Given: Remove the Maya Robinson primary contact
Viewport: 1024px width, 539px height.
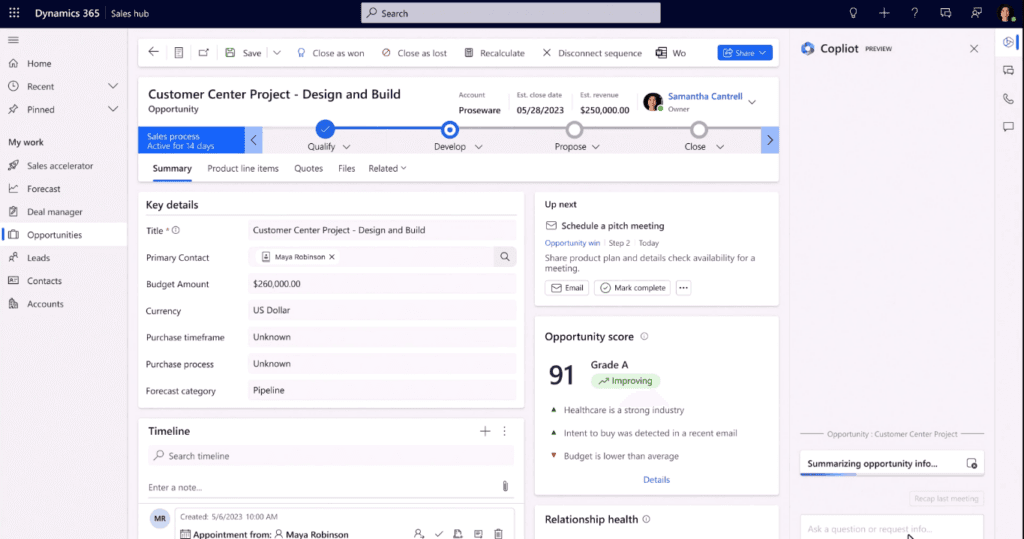Looking at the screenshot, I should pyautogui.click(x=332, y=257).
